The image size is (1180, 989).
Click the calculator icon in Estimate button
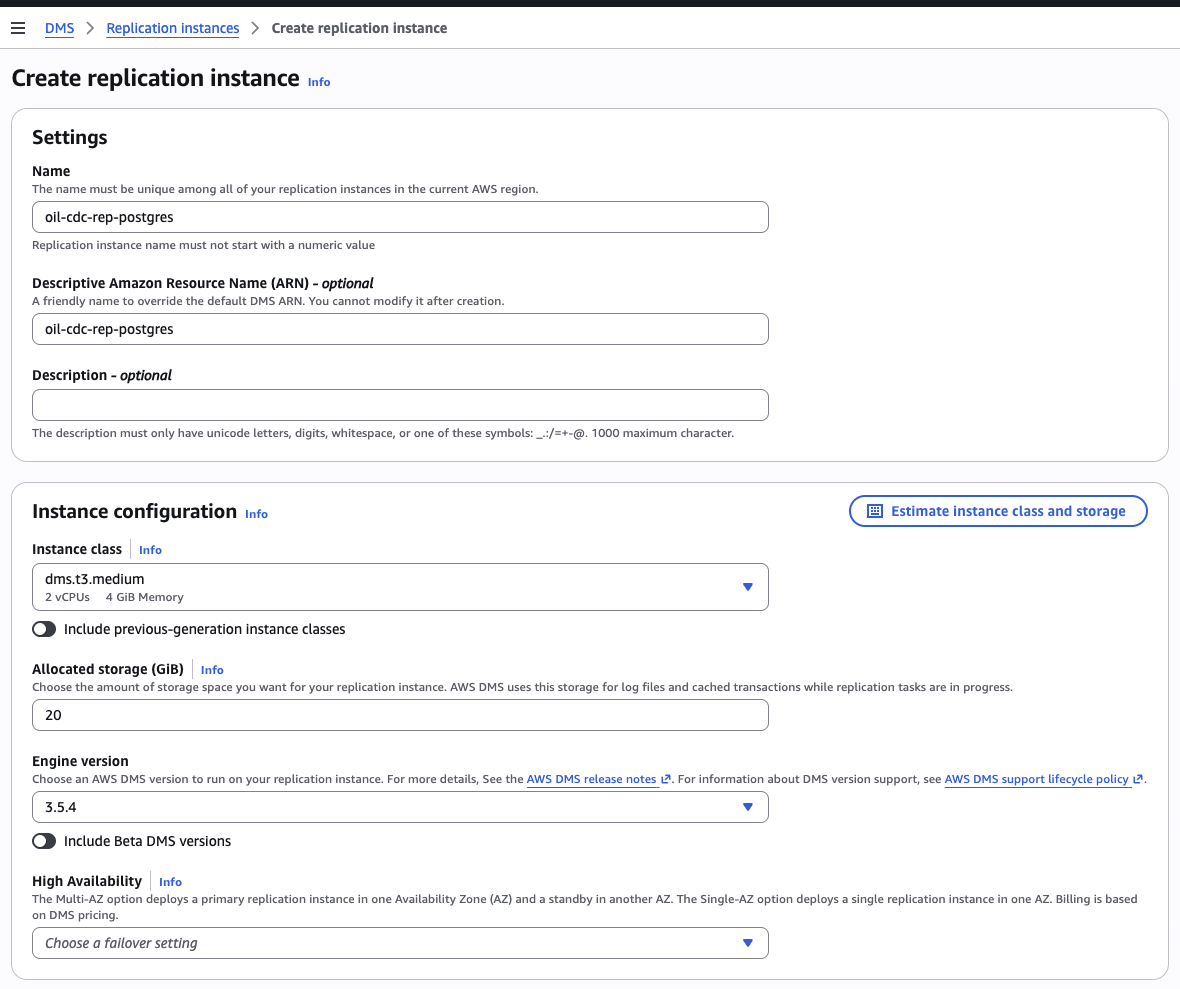click(x=874, y=511)
